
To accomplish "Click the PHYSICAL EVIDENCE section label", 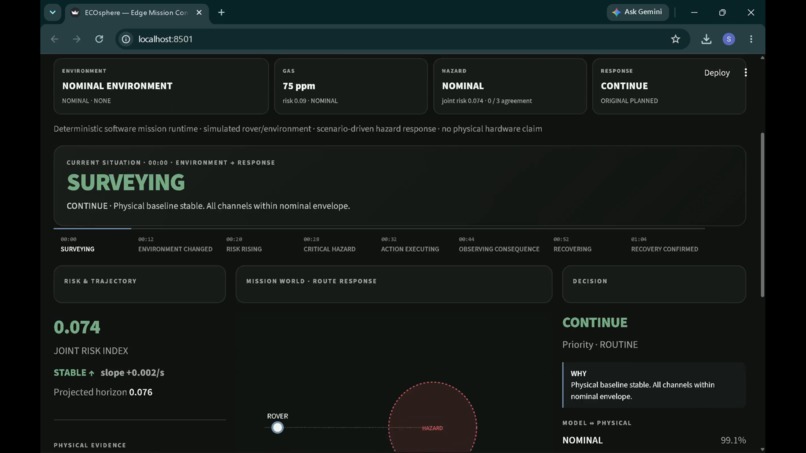I will [90, 445].
